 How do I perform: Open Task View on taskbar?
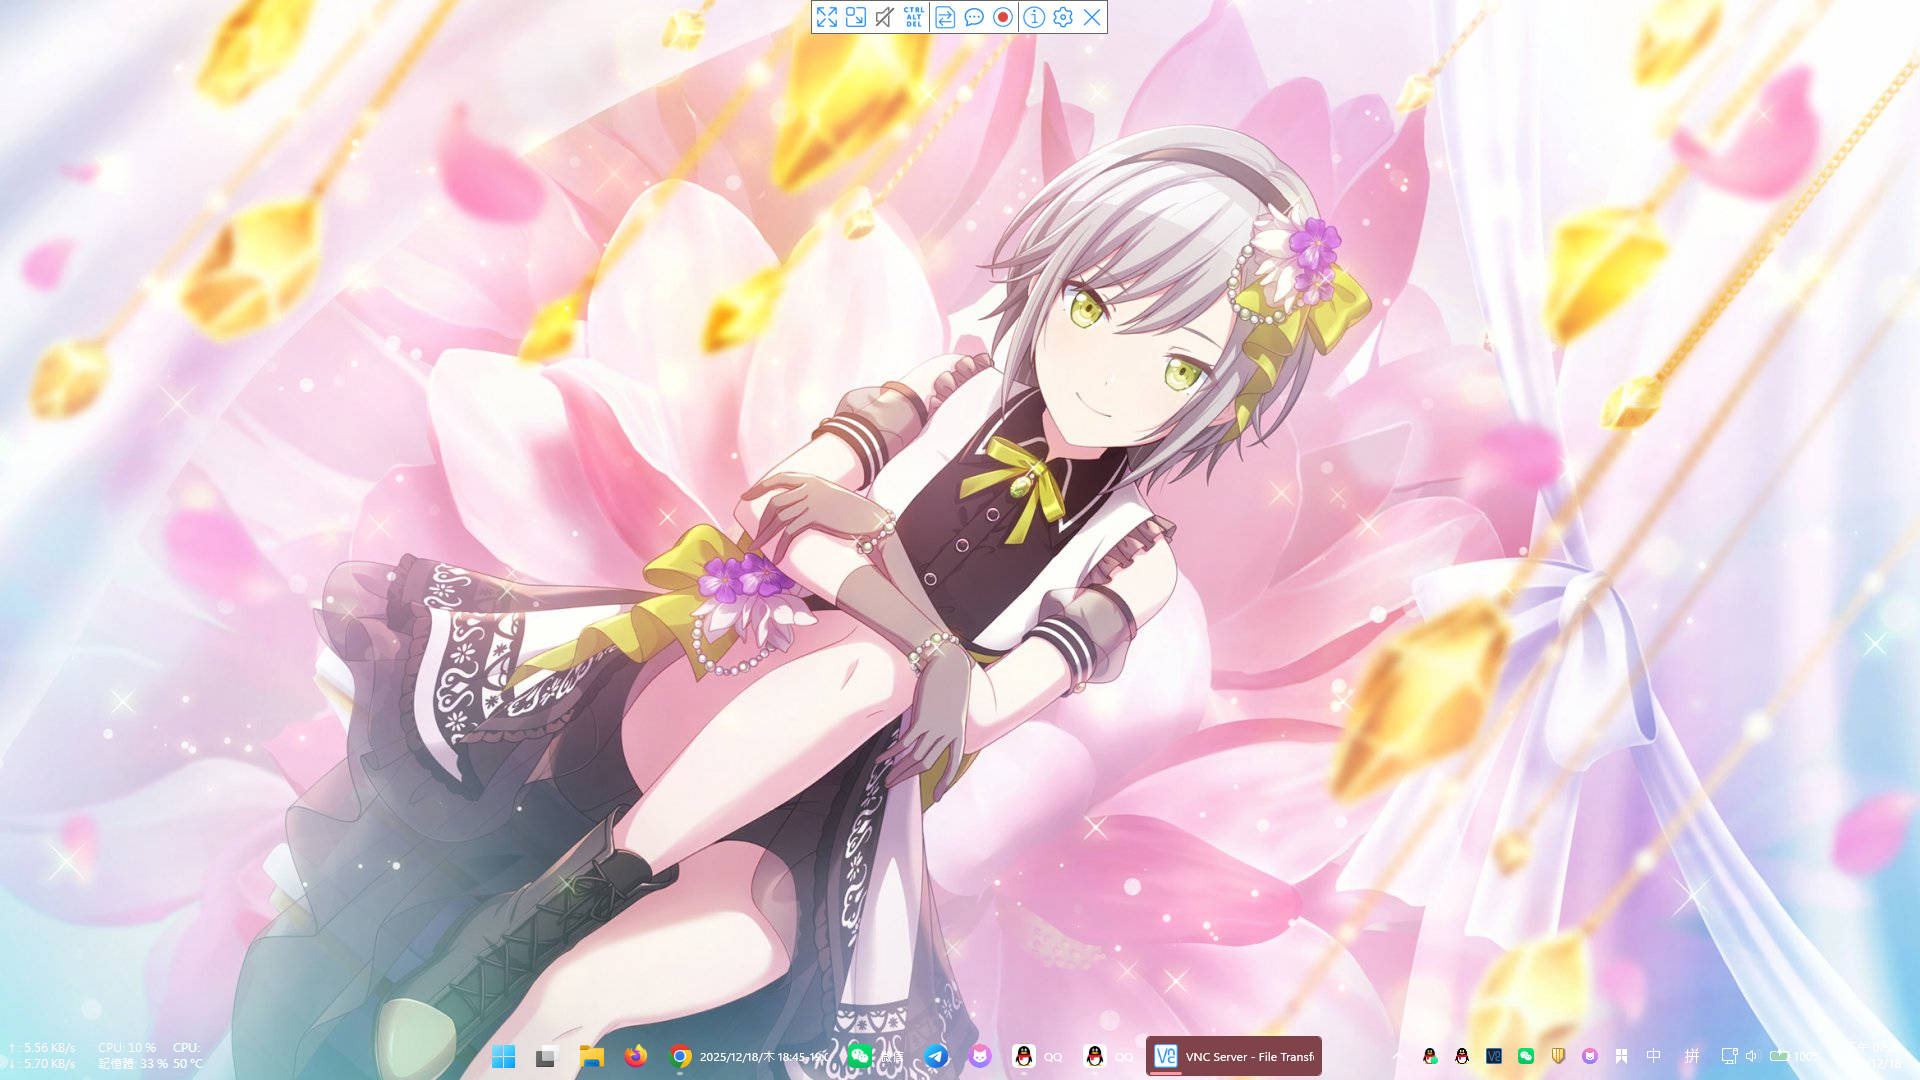545,1057
